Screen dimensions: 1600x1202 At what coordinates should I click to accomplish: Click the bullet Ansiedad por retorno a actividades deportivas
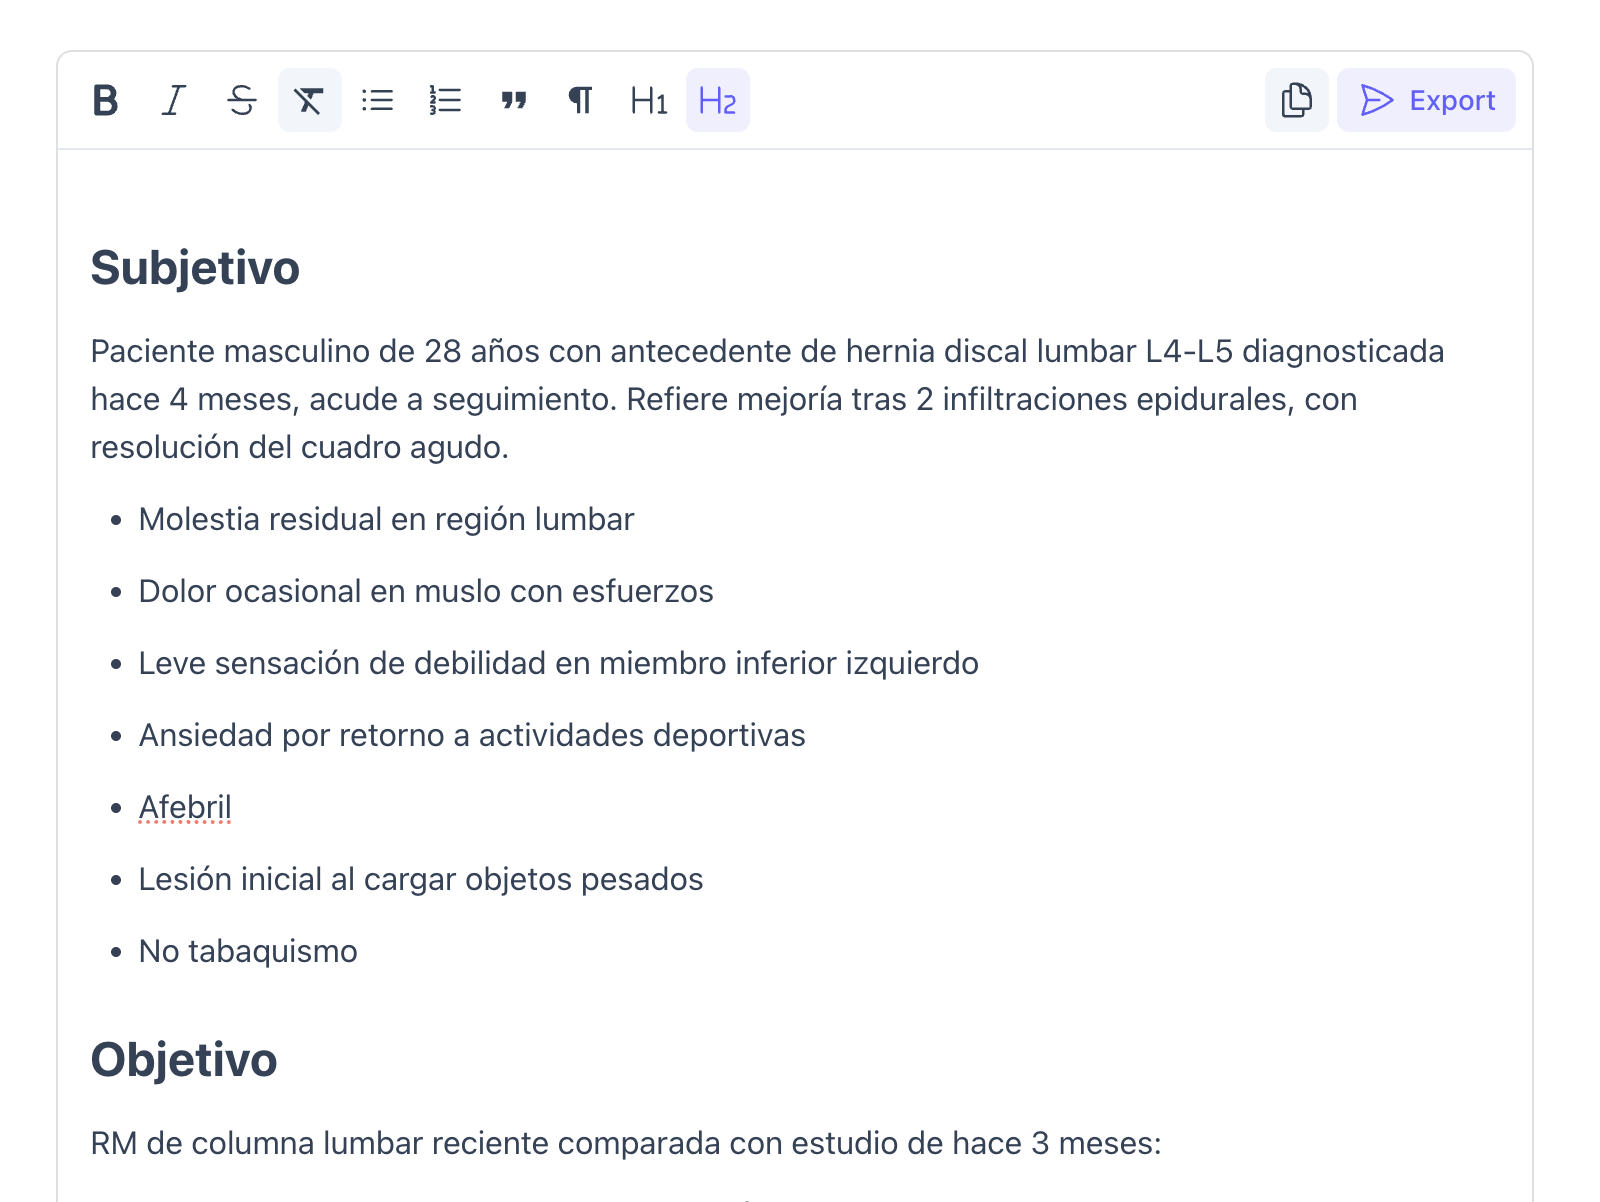470,734
